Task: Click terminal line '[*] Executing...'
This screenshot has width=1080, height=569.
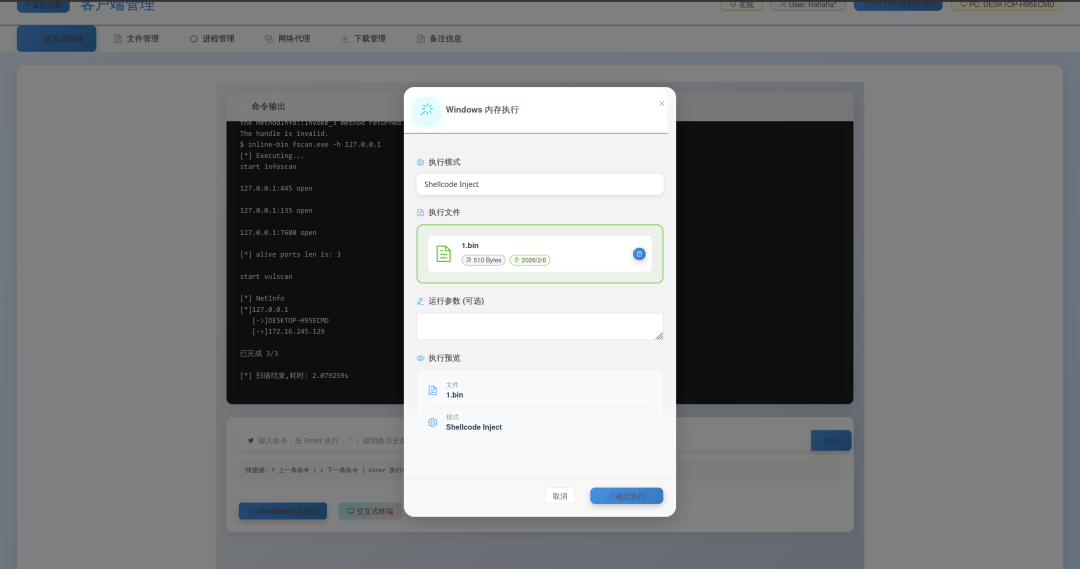Action: (271, 156)
